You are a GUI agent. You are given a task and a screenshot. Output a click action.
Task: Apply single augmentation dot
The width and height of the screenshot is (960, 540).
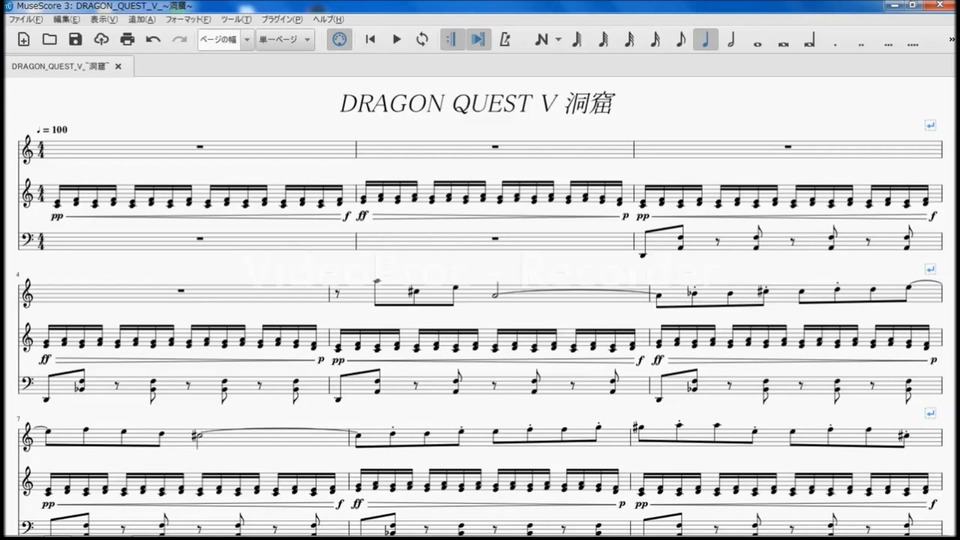(x=836, y=44)
